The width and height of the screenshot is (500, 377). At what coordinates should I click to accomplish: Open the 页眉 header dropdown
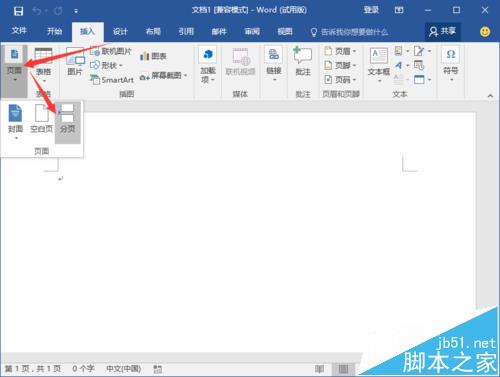pyautogui.click(x=340, y=51)
